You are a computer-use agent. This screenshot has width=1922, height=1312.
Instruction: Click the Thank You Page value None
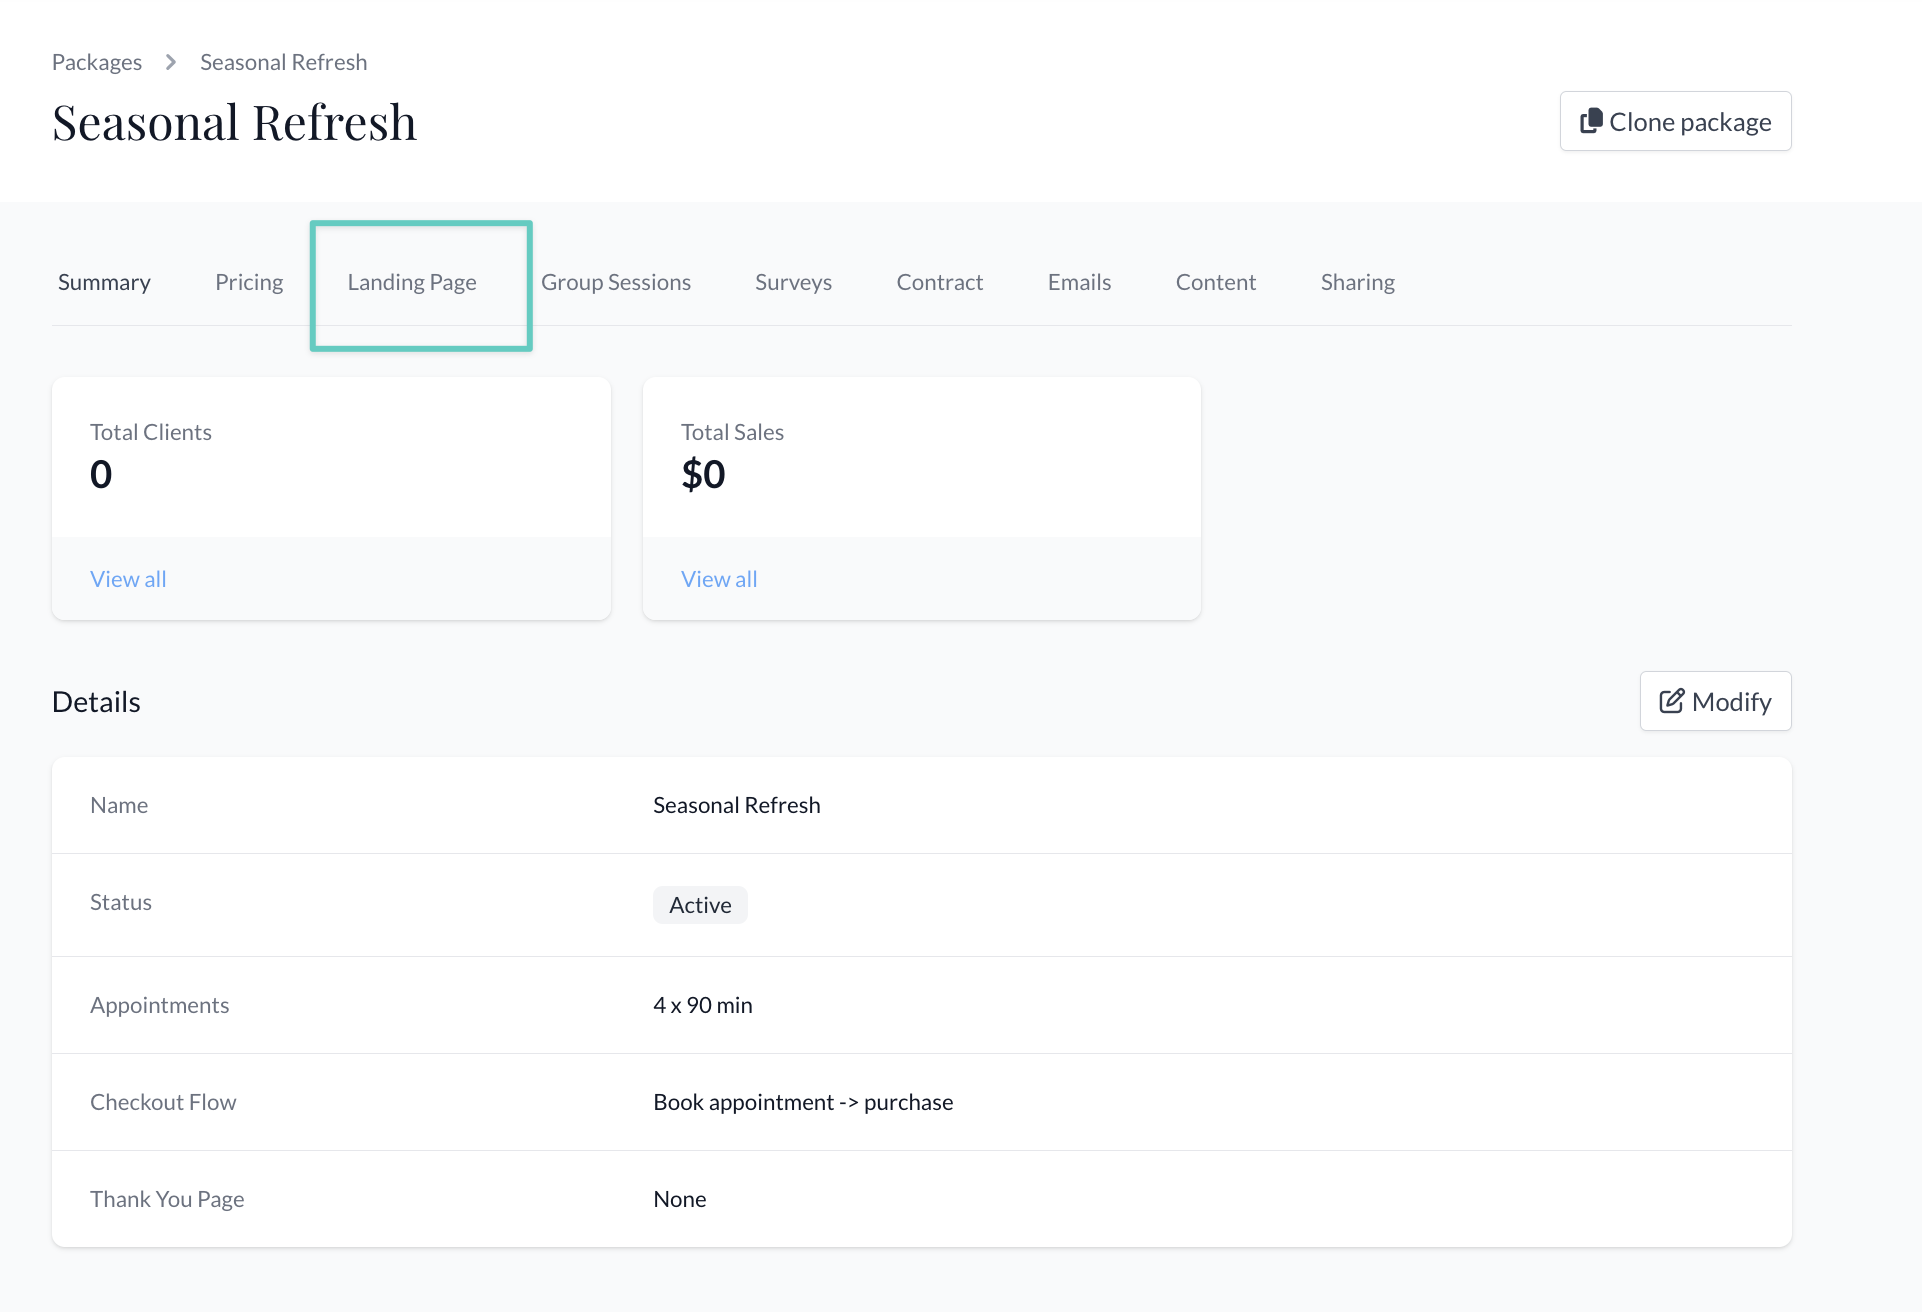pos(679,1198)
